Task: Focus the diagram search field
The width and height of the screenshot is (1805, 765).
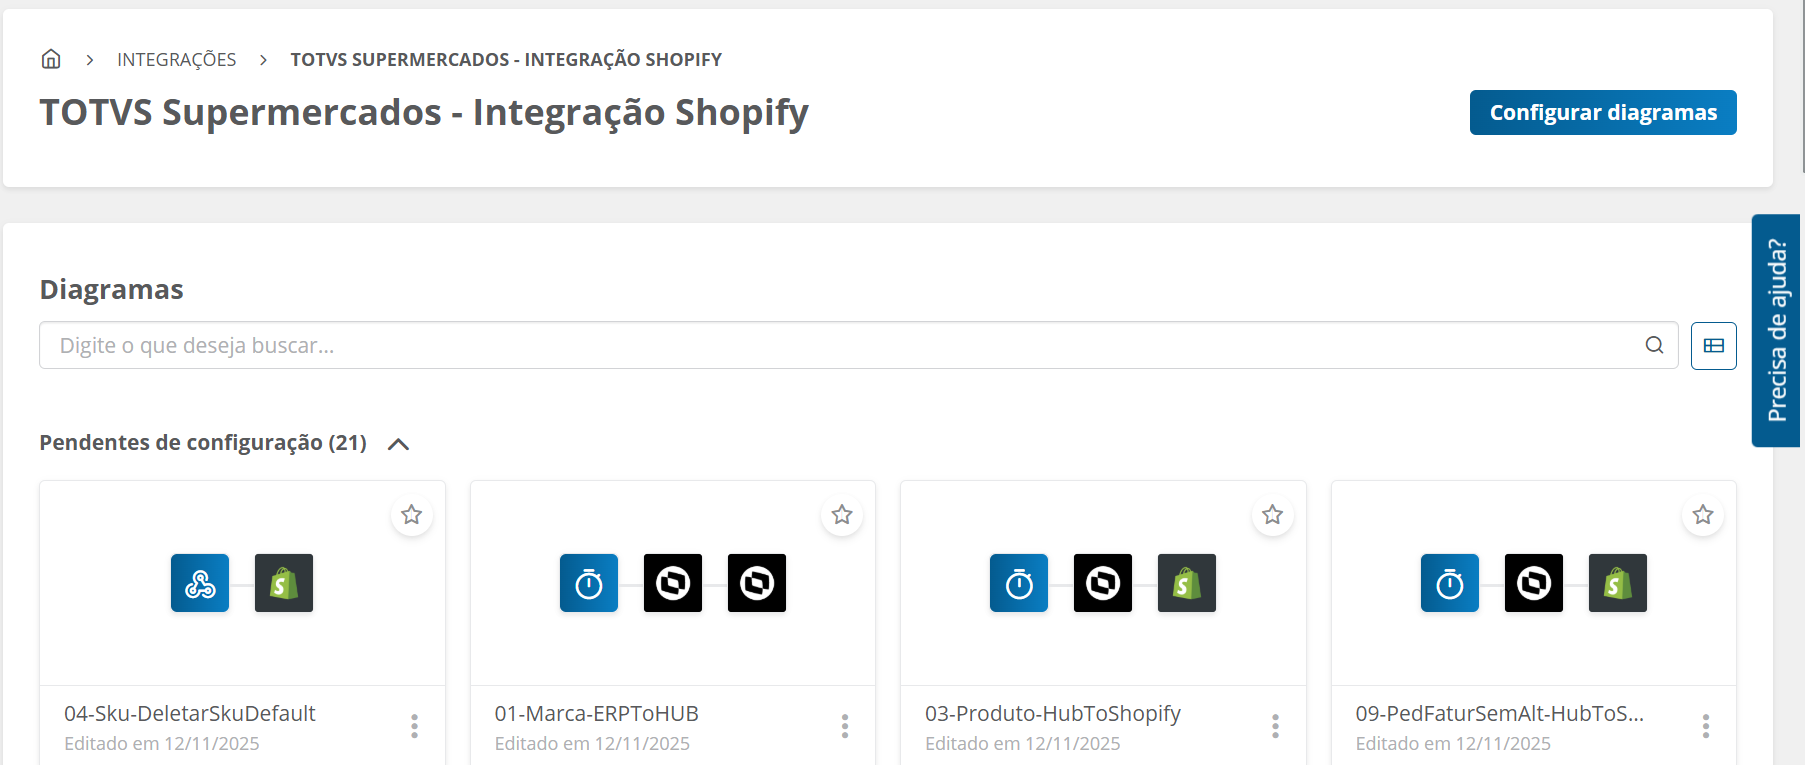Action: tap(840, 345)
